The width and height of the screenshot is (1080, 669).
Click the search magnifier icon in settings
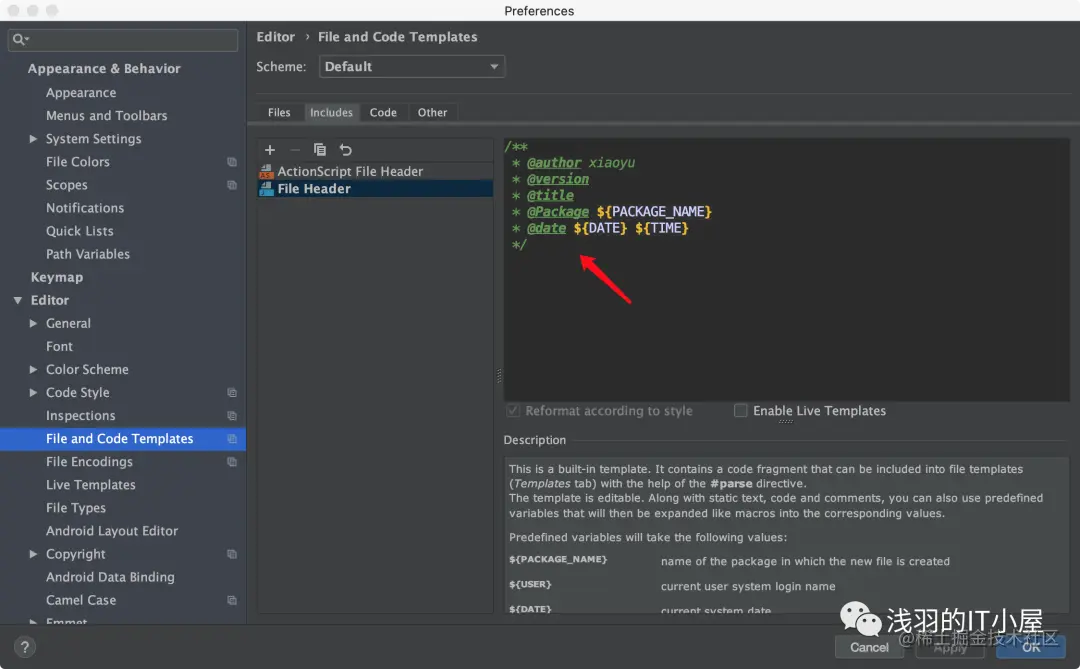pyautogui.click(x=21, y=39)
